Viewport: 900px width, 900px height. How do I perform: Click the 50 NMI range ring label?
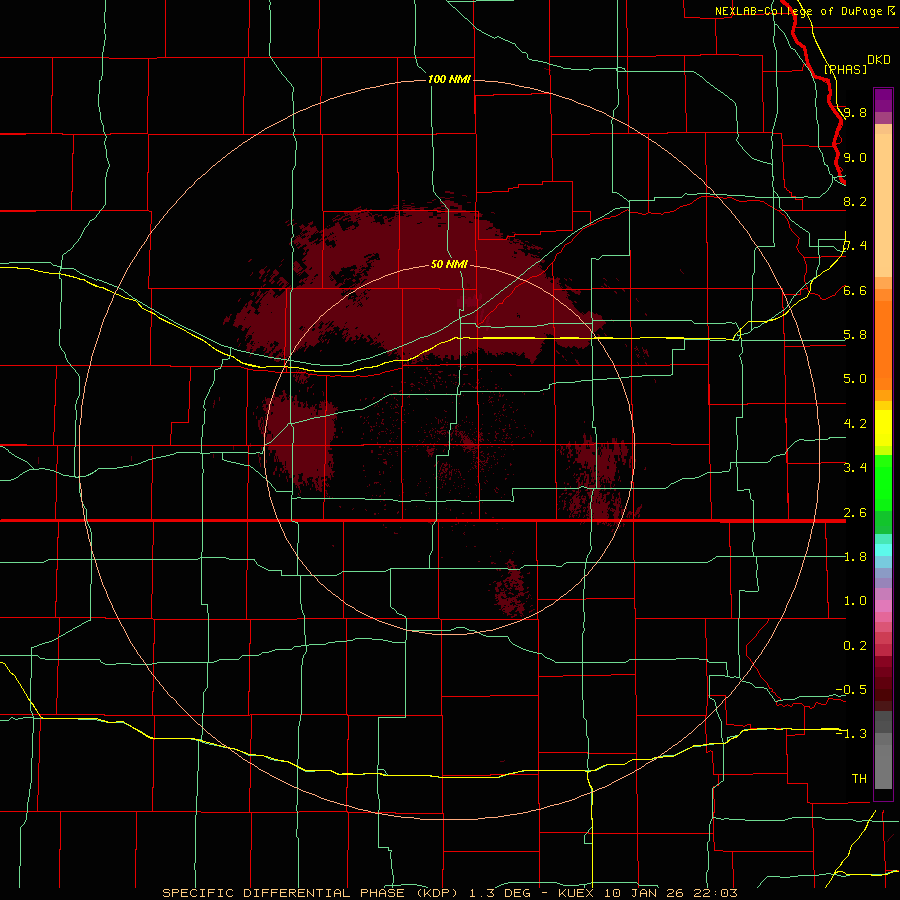449,264
